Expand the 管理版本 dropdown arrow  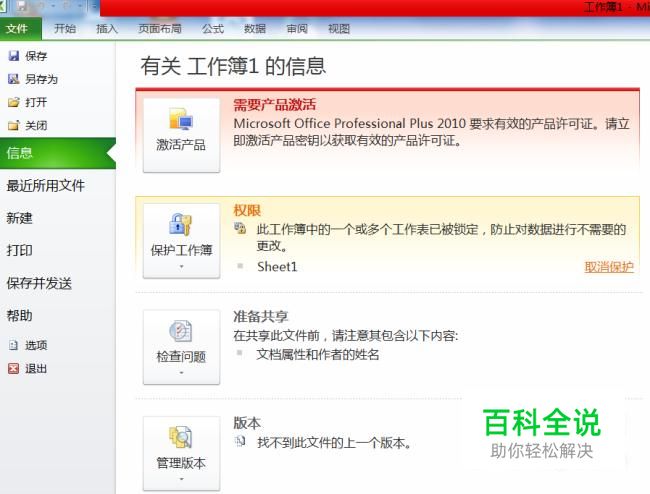[x=181, y=479]
